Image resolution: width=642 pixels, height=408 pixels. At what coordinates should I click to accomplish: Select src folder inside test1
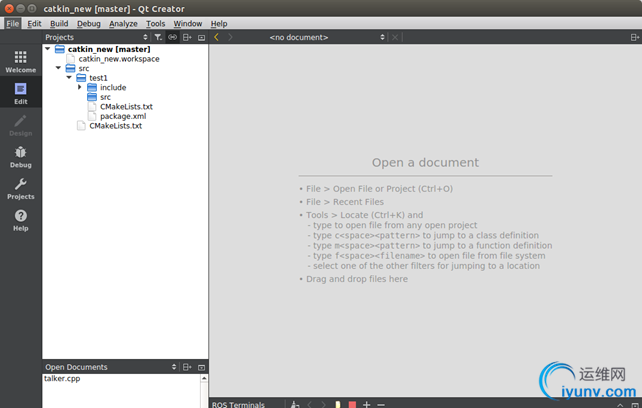click(x=105, y=97)
